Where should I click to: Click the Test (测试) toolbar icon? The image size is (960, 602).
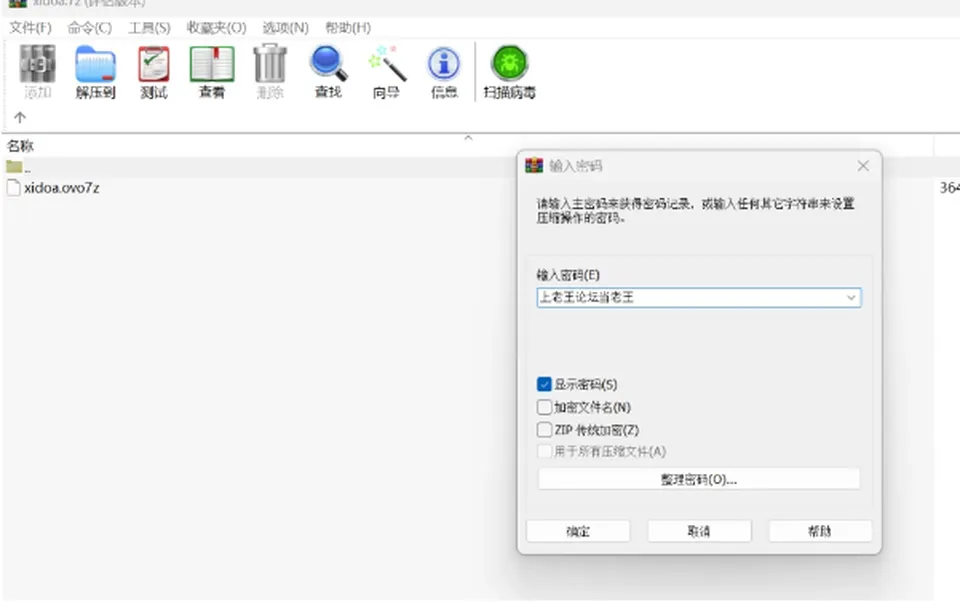[x=154, y=71]
